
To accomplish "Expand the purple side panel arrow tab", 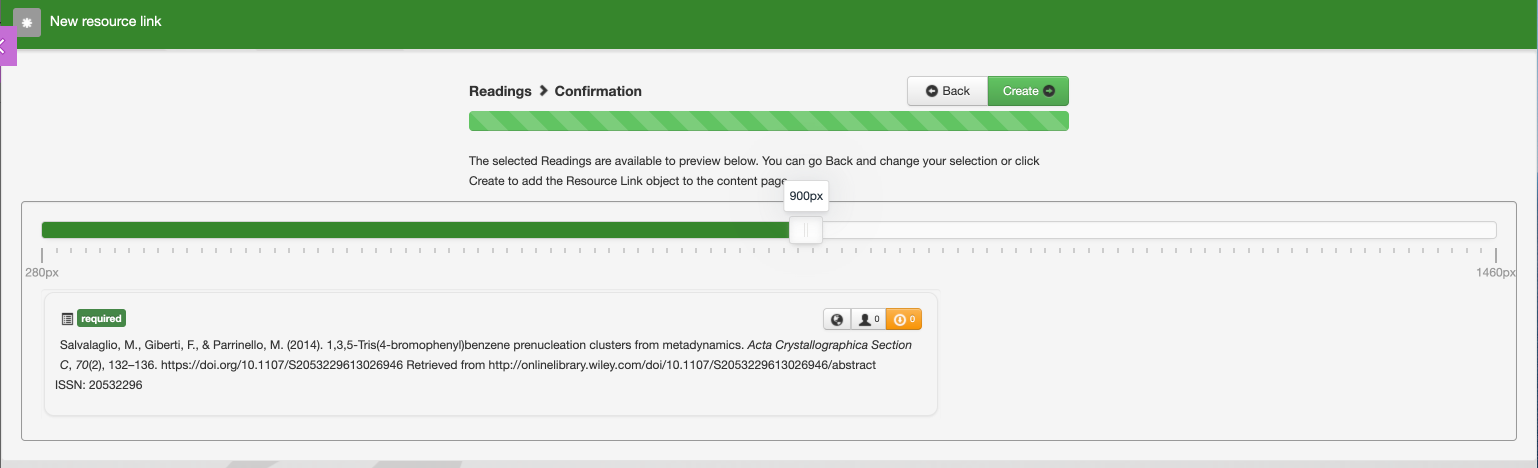I will click(6, 45).
